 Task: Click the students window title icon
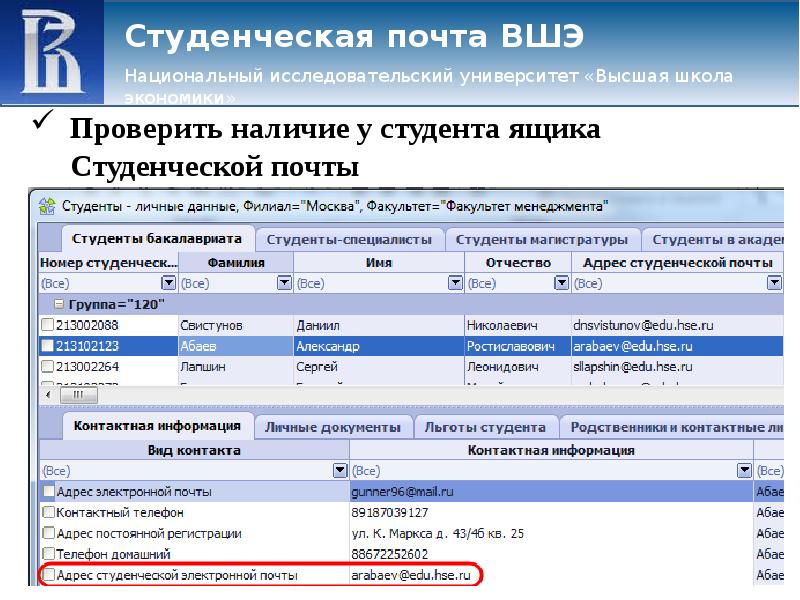tap(46, 207)
